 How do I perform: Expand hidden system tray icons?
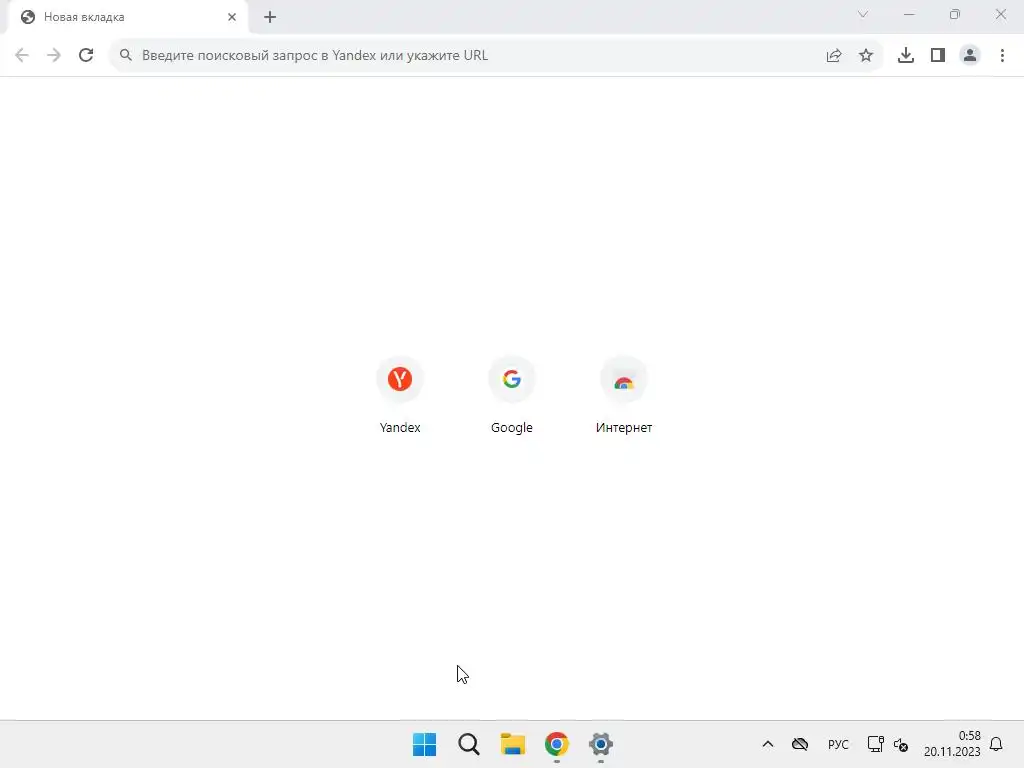768,744
